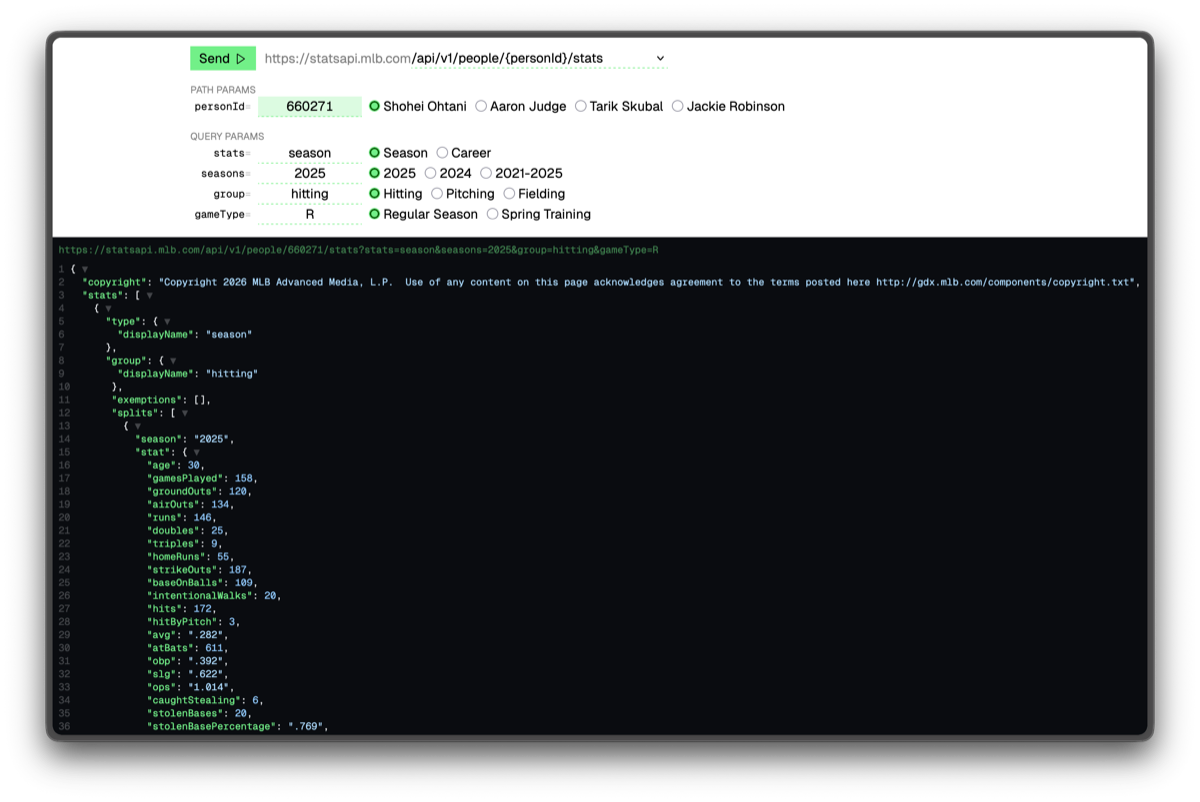Viewport: 1200px width, 802px height.
Task: Collapse the "group" object disclosure triangle
Action: click(x=174, y=360)
